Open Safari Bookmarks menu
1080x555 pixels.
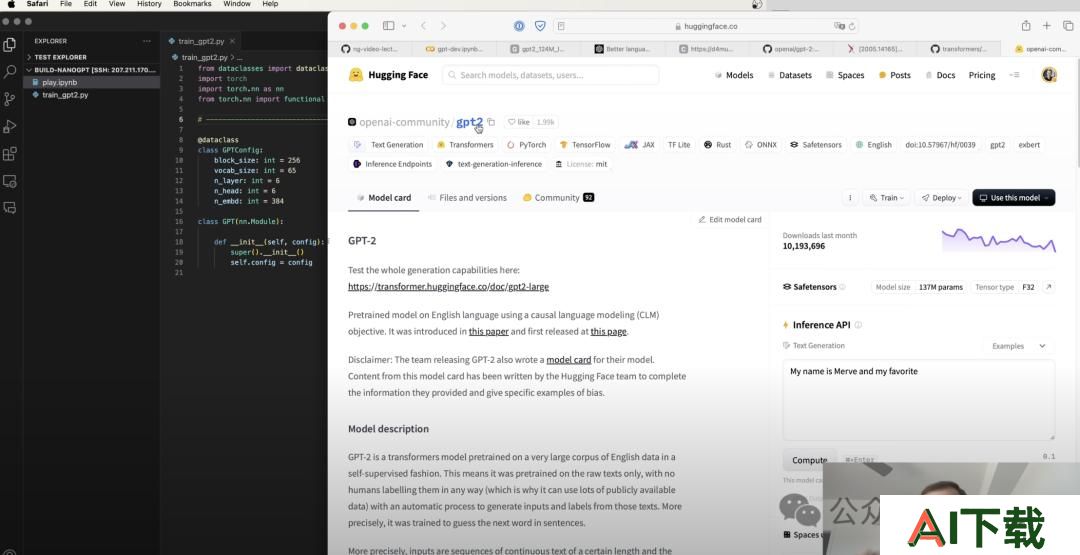coord(192,4)
